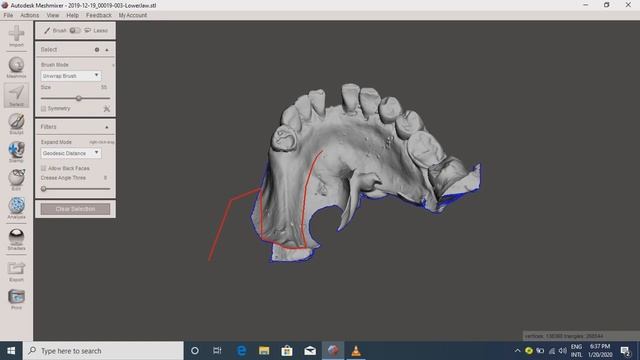The image size is (640, 360).
Task: Open the Import tool in sidebar
Action: point(16,36)
